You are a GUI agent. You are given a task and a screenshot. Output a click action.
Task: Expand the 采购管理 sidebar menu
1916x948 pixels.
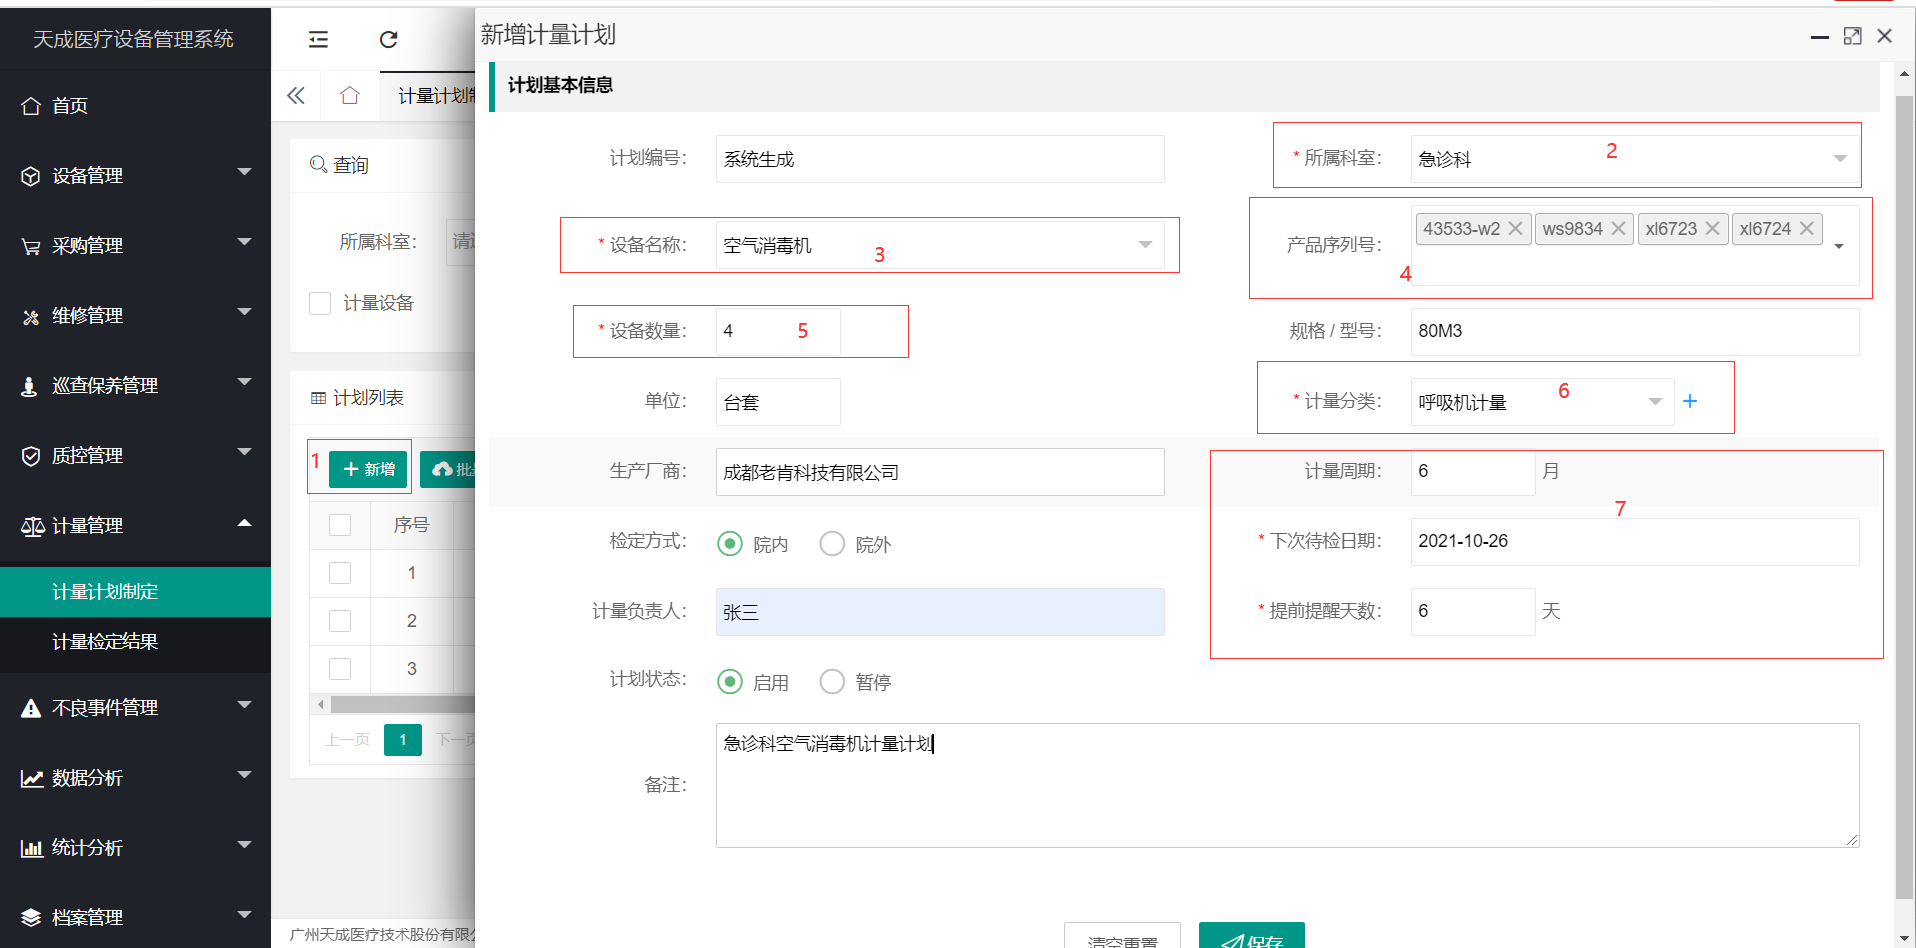[x=135, y=246]
